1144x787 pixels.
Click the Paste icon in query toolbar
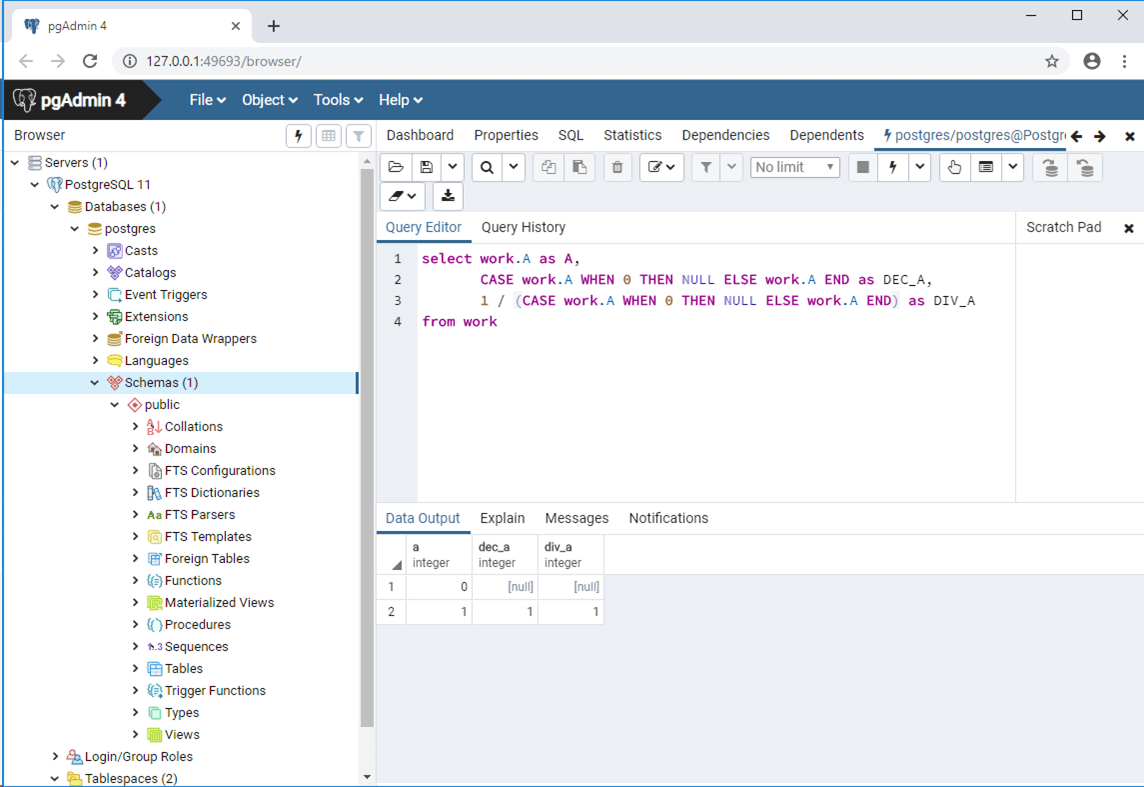579,167
